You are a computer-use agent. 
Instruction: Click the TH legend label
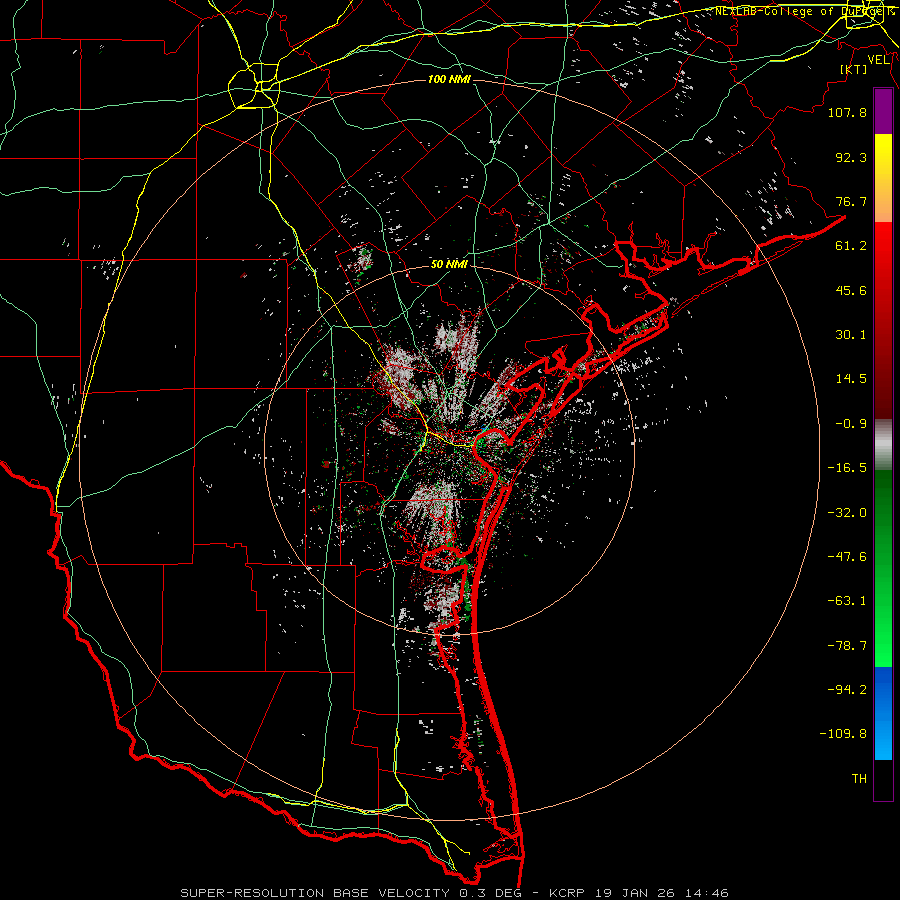pyautogui.click(x=859, y=779)
